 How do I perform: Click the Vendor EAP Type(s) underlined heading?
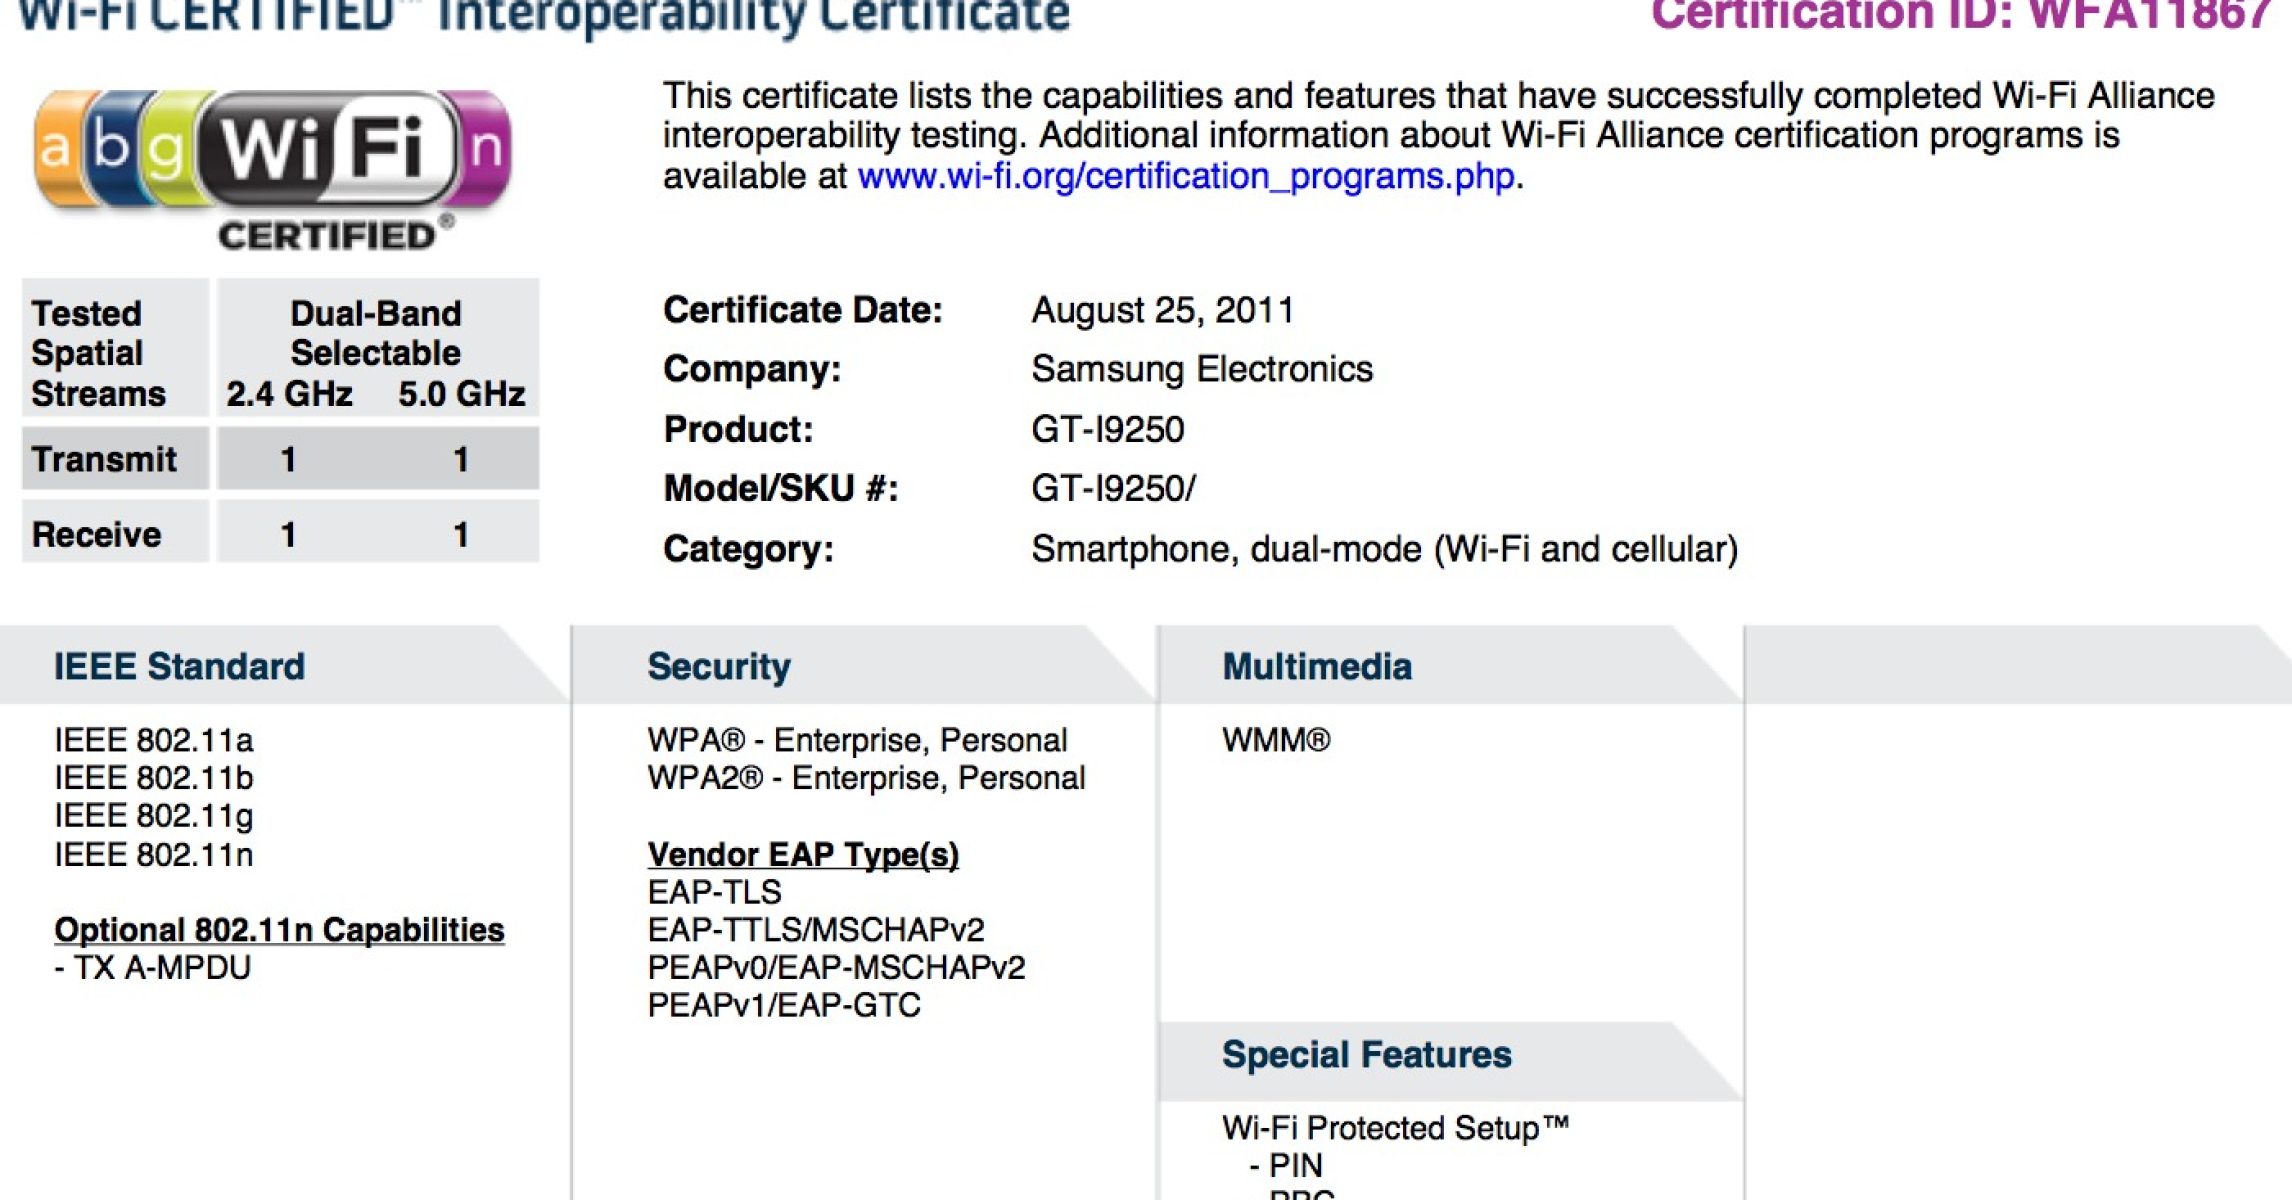tap(803, 855)
